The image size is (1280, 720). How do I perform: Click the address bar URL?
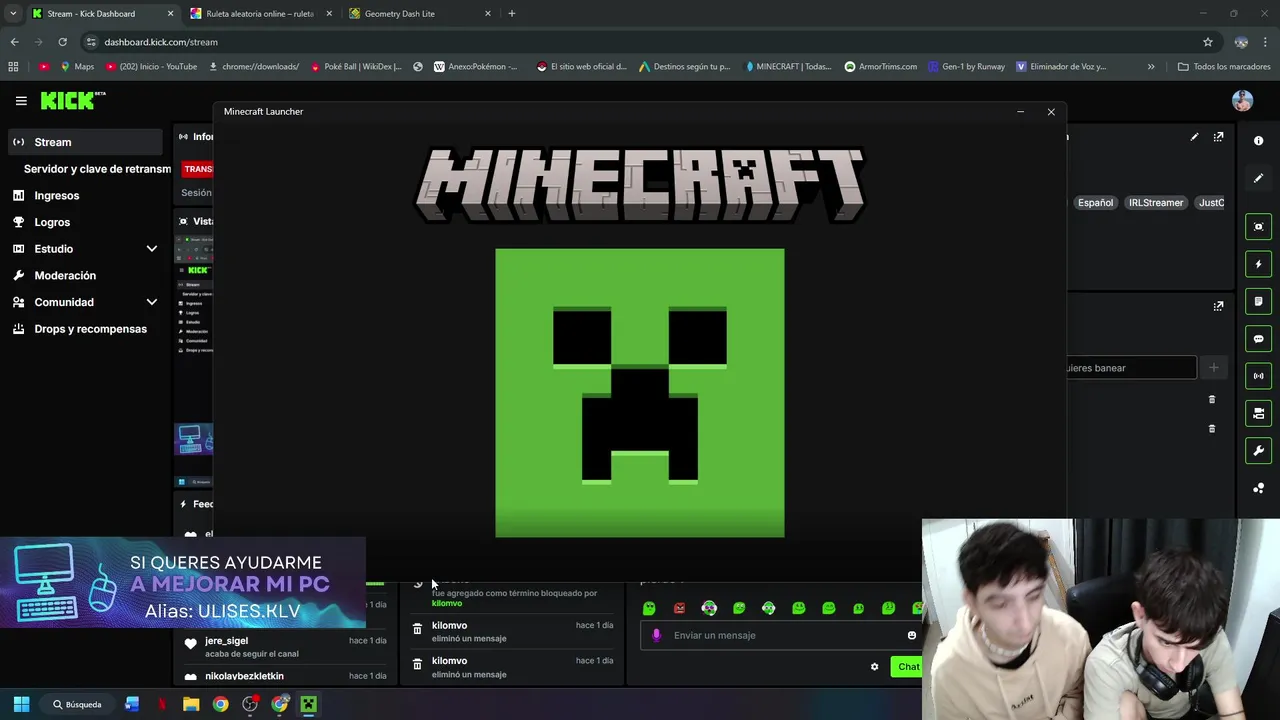click(161, 42)
